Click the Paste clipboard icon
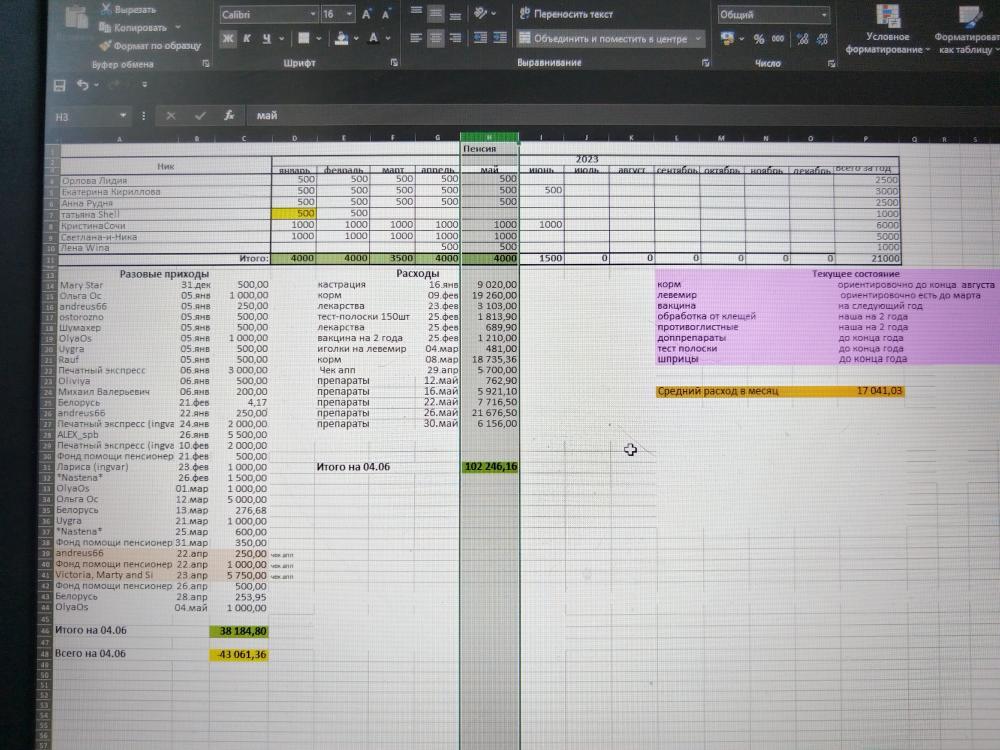Image resolution: width=1000 pixels, height=750 pixels. pos(77,17)
